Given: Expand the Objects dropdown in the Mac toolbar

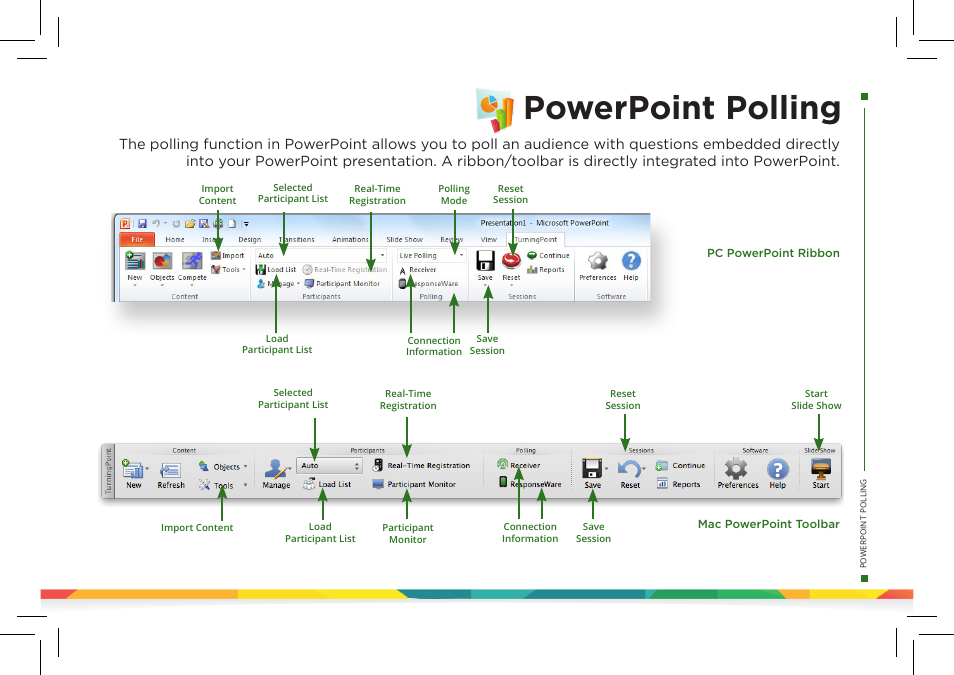Looking at the screenshot, I should 245,467.
